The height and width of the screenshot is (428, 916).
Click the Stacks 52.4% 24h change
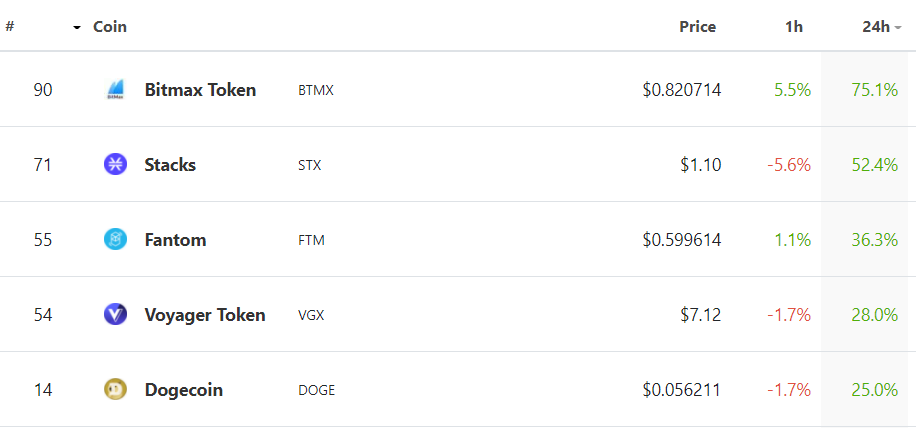pos(874,165)
